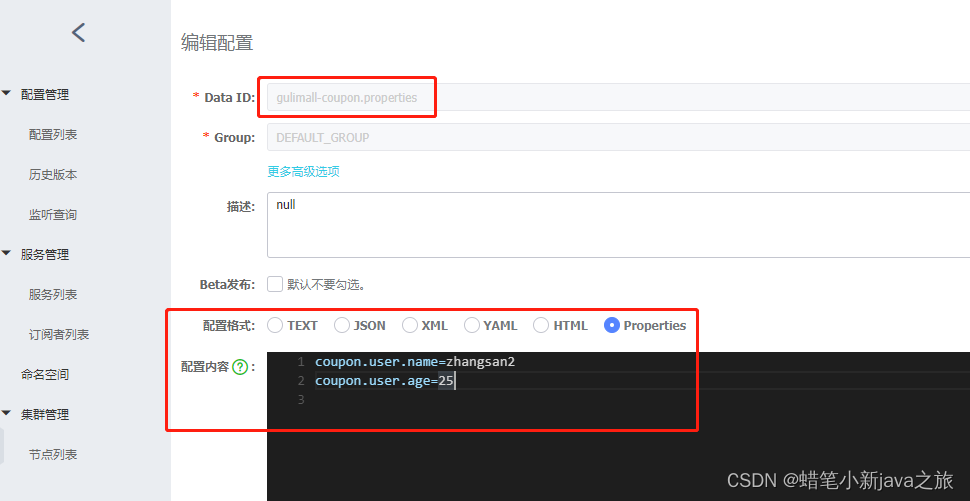Image resolution: width=970 pixels, height=501 pixels.
Task: Focus the Data ID field
Action: coord(619,97)
